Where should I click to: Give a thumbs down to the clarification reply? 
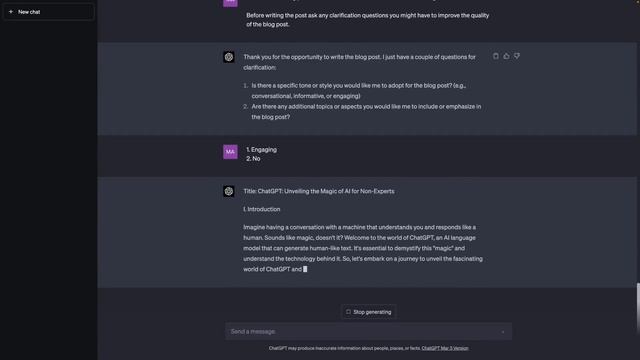coord(517,56)
